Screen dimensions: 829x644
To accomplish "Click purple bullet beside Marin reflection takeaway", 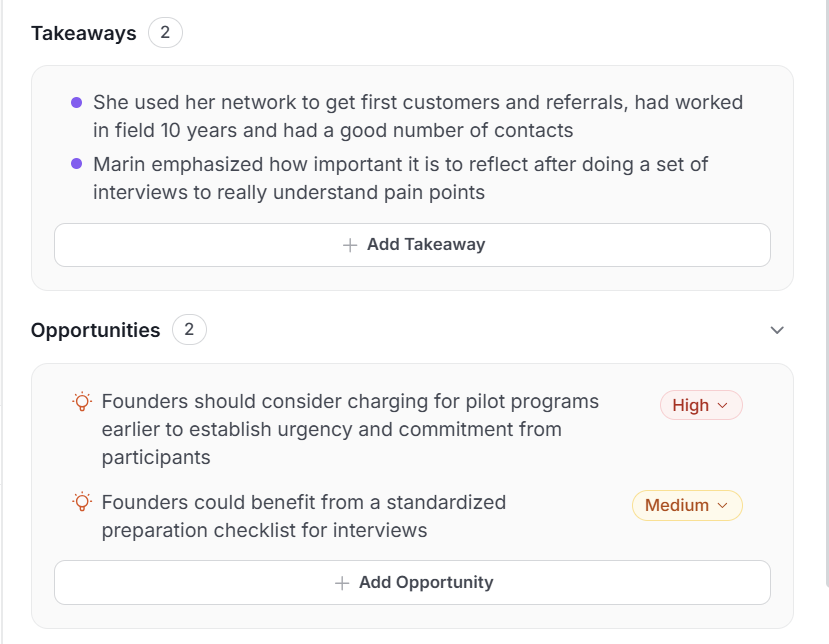I will pyautogui.click(x=77, y=164).
